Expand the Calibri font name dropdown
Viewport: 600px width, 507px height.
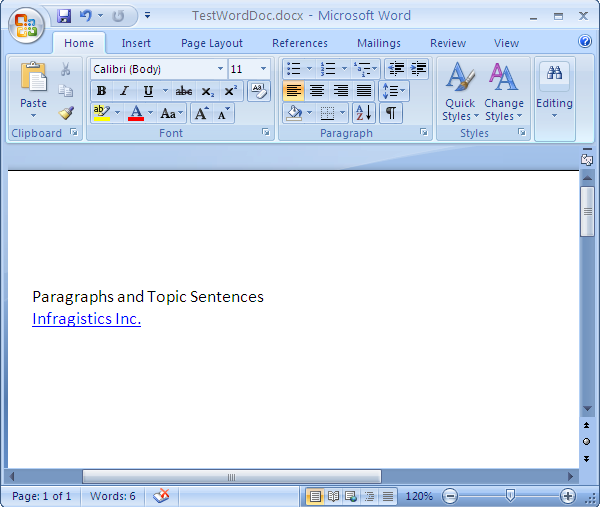point(220,69)
